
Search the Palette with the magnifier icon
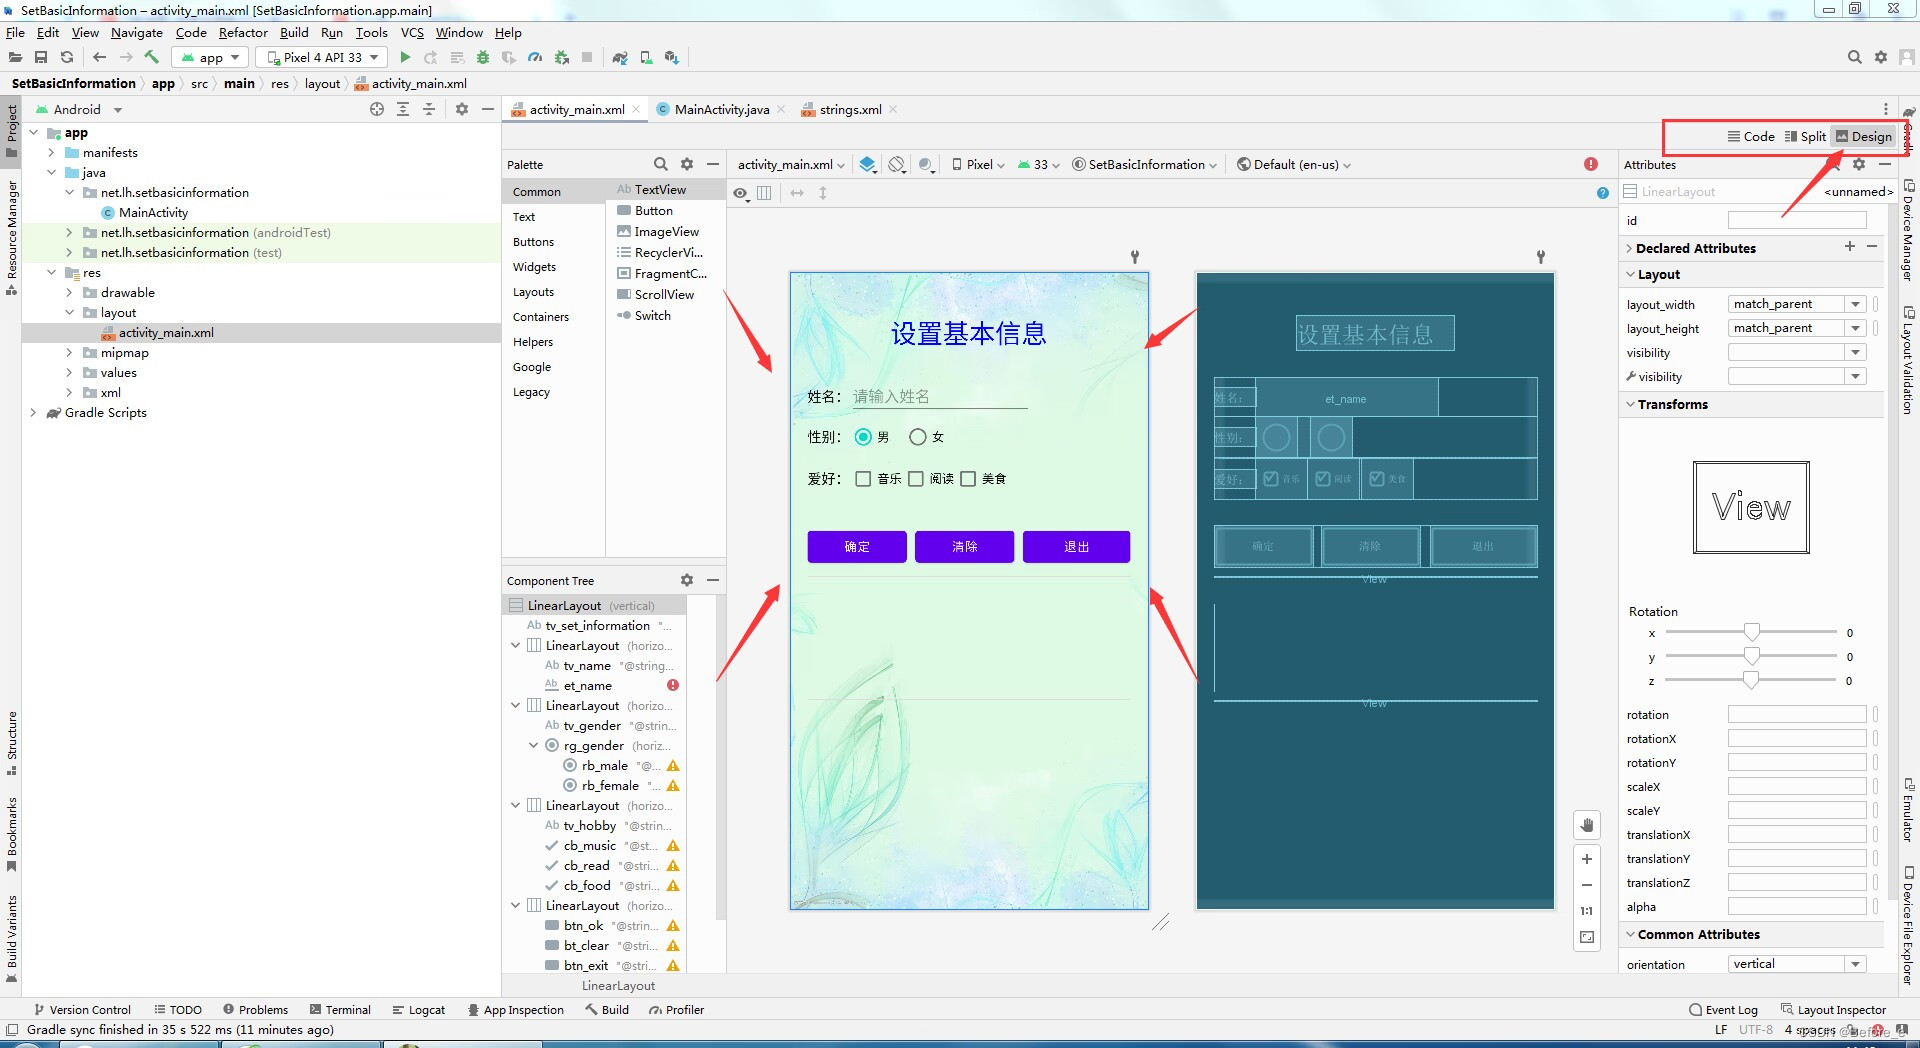coord(661,164)
